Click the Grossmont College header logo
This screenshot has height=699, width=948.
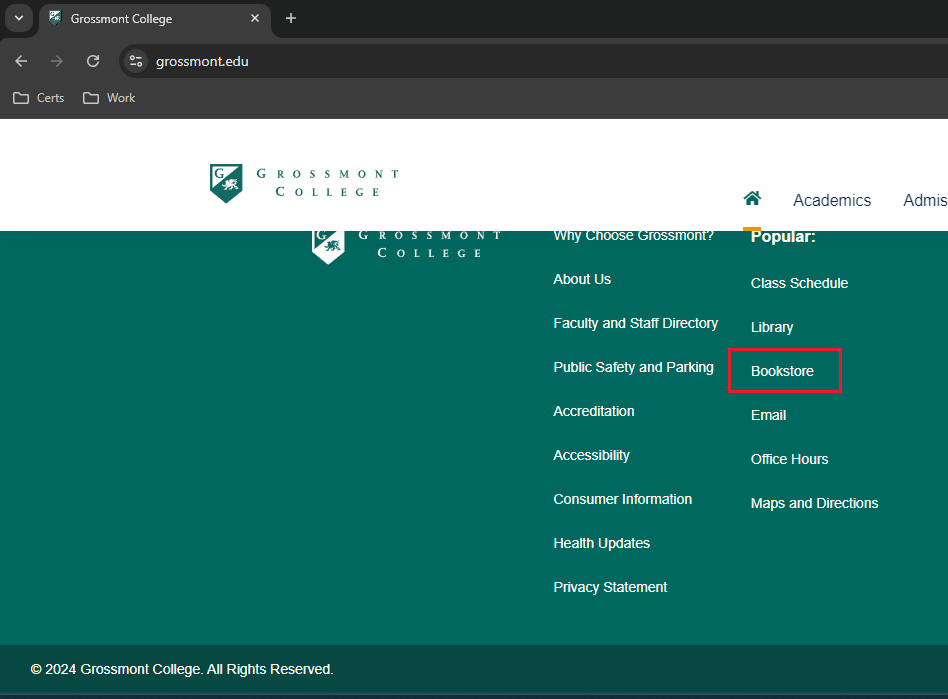click(x=304, y=183)
